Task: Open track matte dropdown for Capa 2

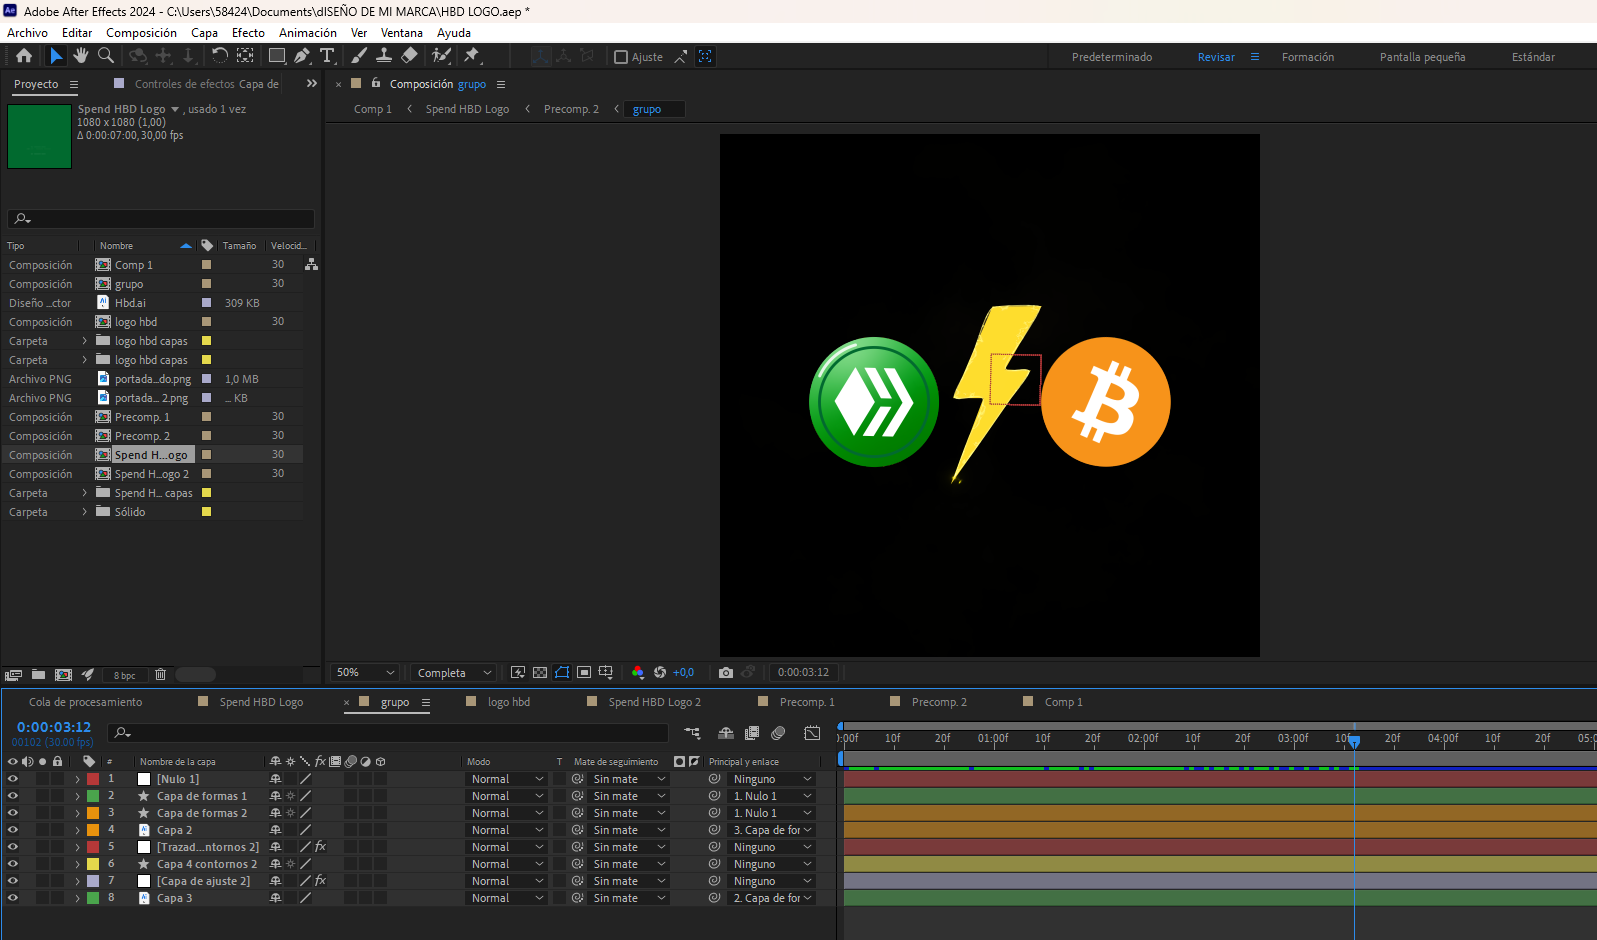Action: [629, 830]
